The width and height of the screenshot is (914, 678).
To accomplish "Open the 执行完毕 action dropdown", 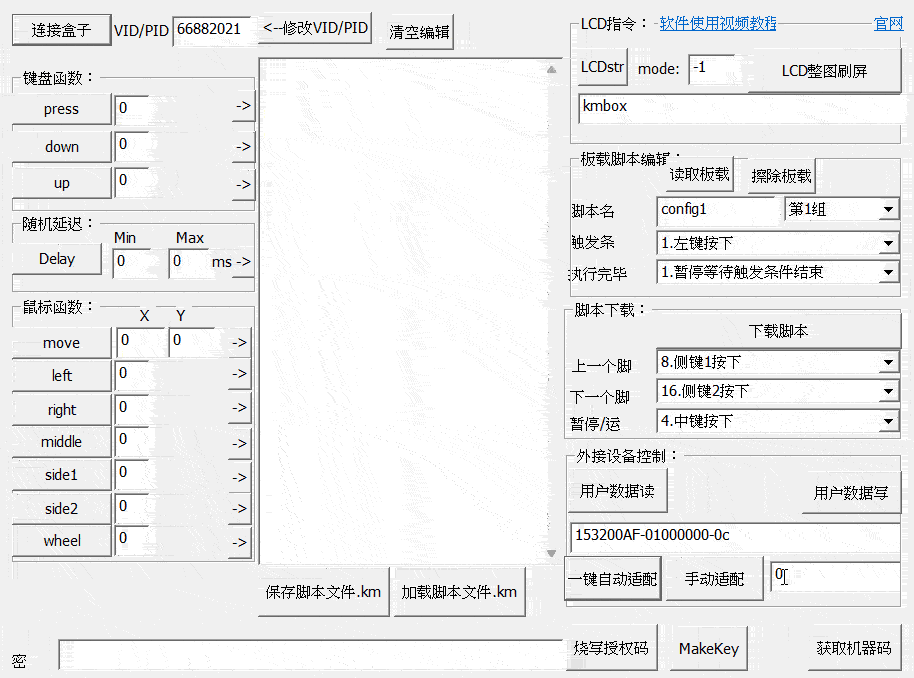I will pos(889,272).
